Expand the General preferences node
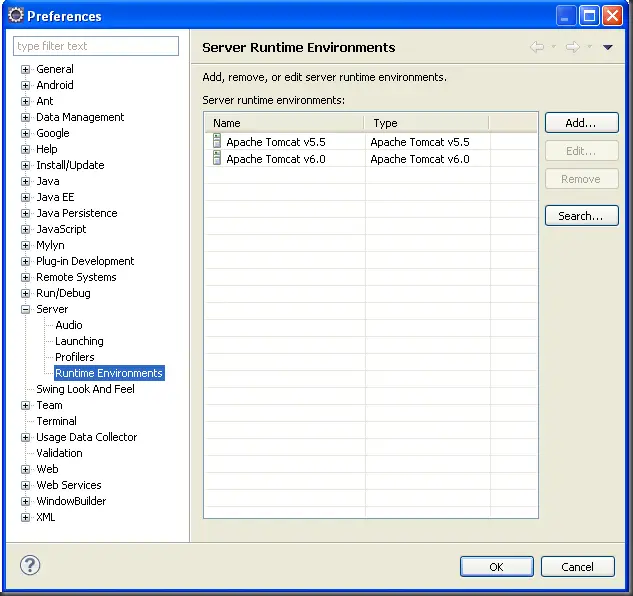The height and width of the screenshot is (596, 633). point(26,70)
